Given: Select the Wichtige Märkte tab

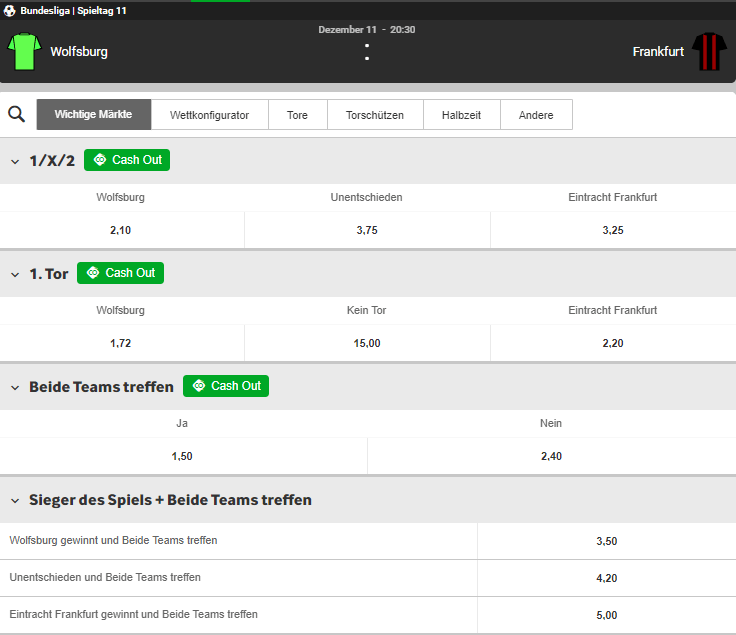Looking at the screenshot, I should coord(94,115).
